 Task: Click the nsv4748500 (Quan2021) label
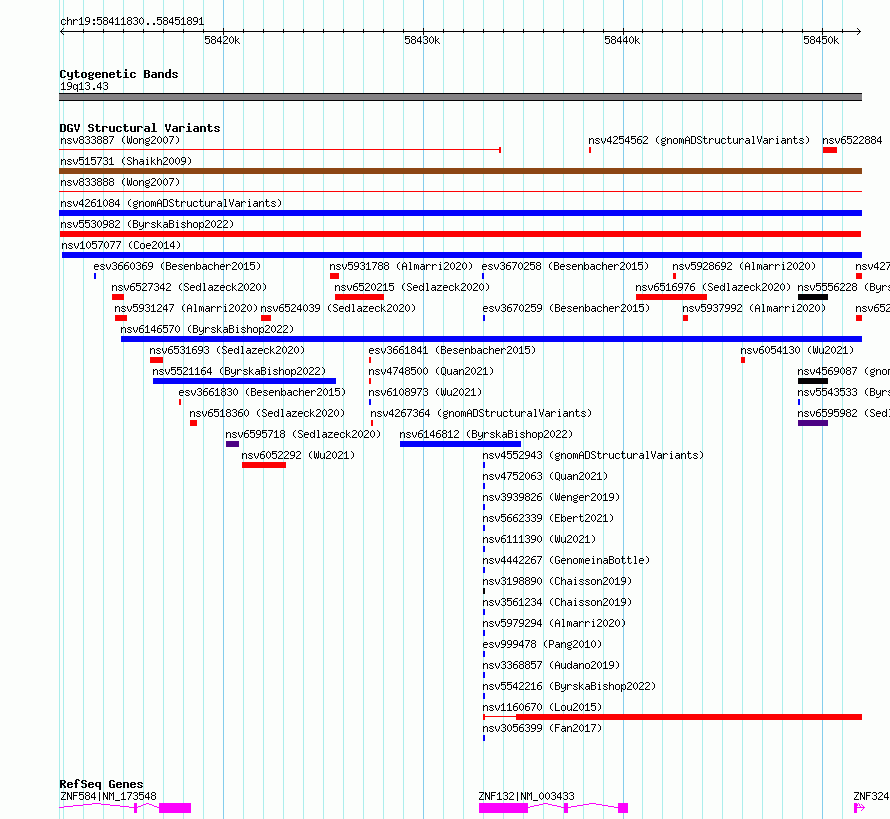pyautogui.click(x=431, y=371)
